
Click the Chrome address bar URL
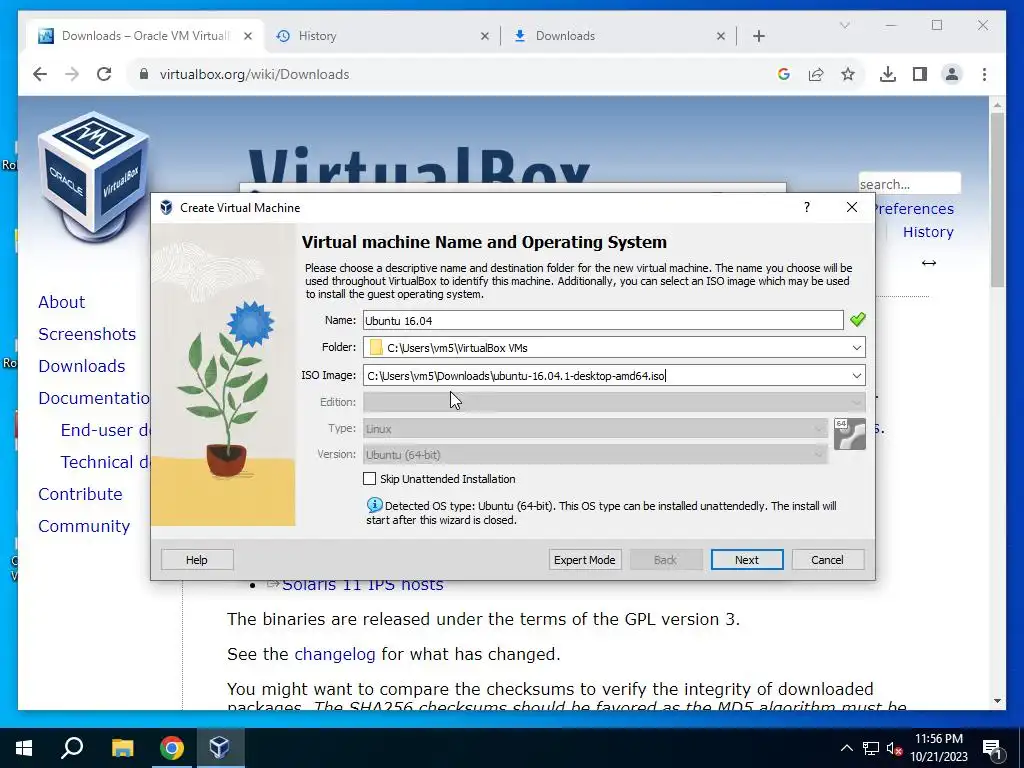pyautogui.click(x=255, y=74)
